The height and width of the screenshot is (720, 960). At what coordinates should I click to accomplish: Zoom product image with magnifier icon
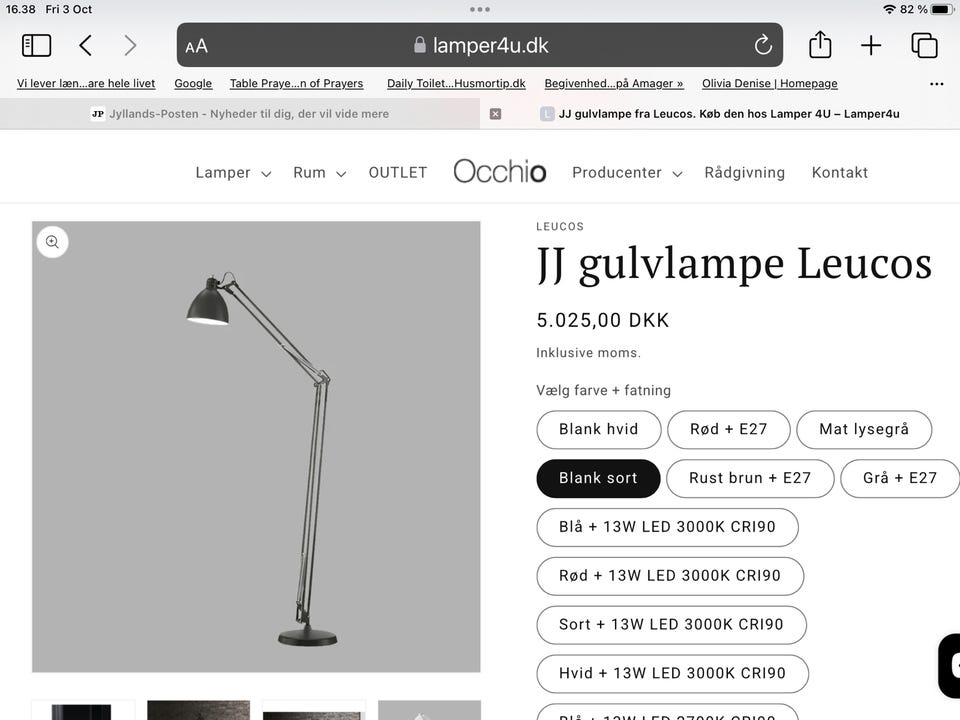[53, 242]
